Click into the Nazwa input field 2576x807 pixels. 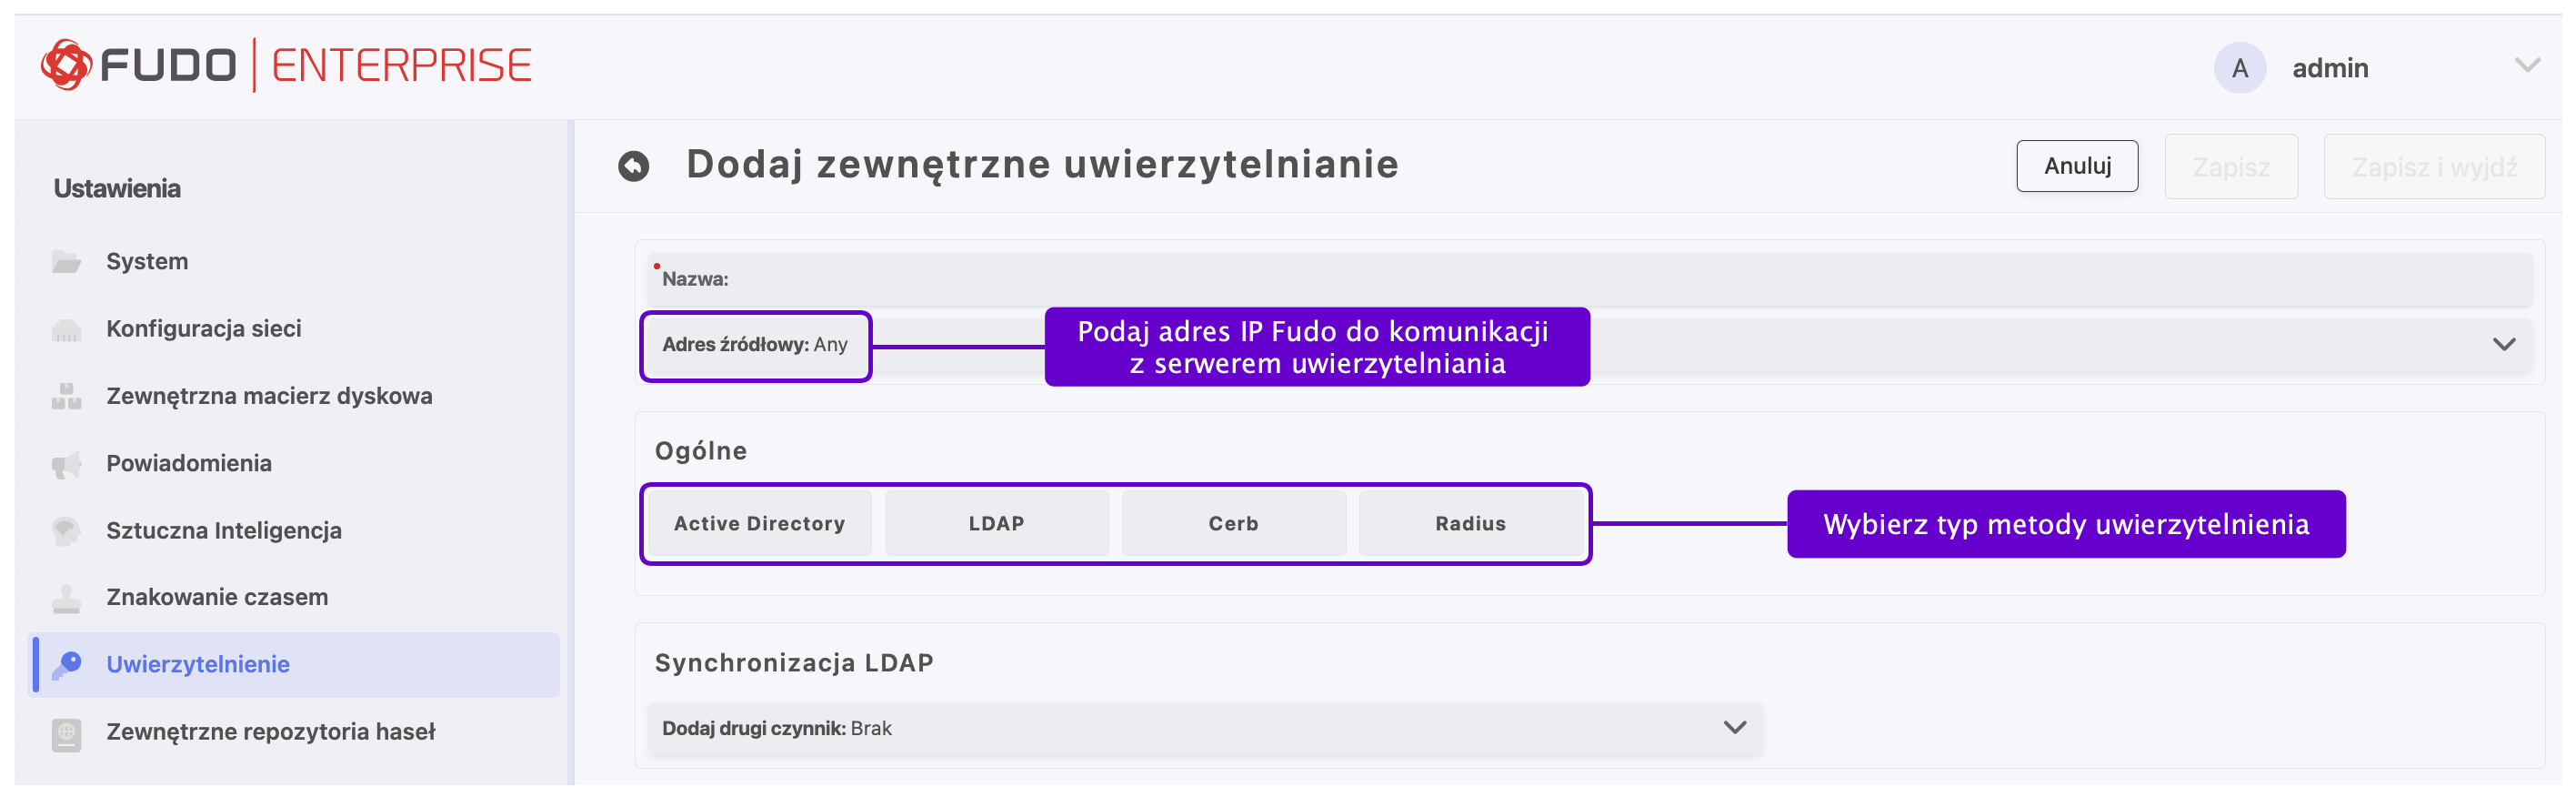click(1600, 279)
